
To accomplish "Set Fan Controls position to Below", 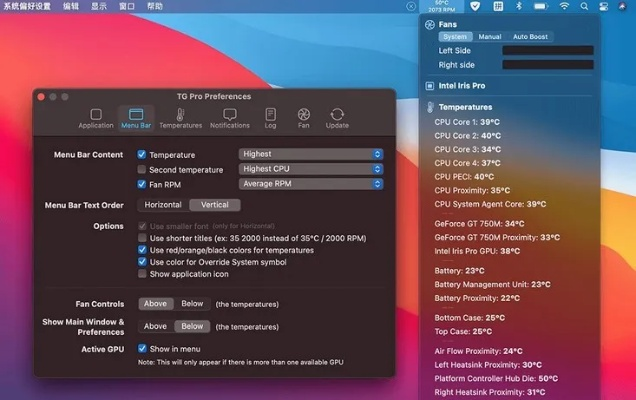I will pyautogui.click(x=192, y=304).
